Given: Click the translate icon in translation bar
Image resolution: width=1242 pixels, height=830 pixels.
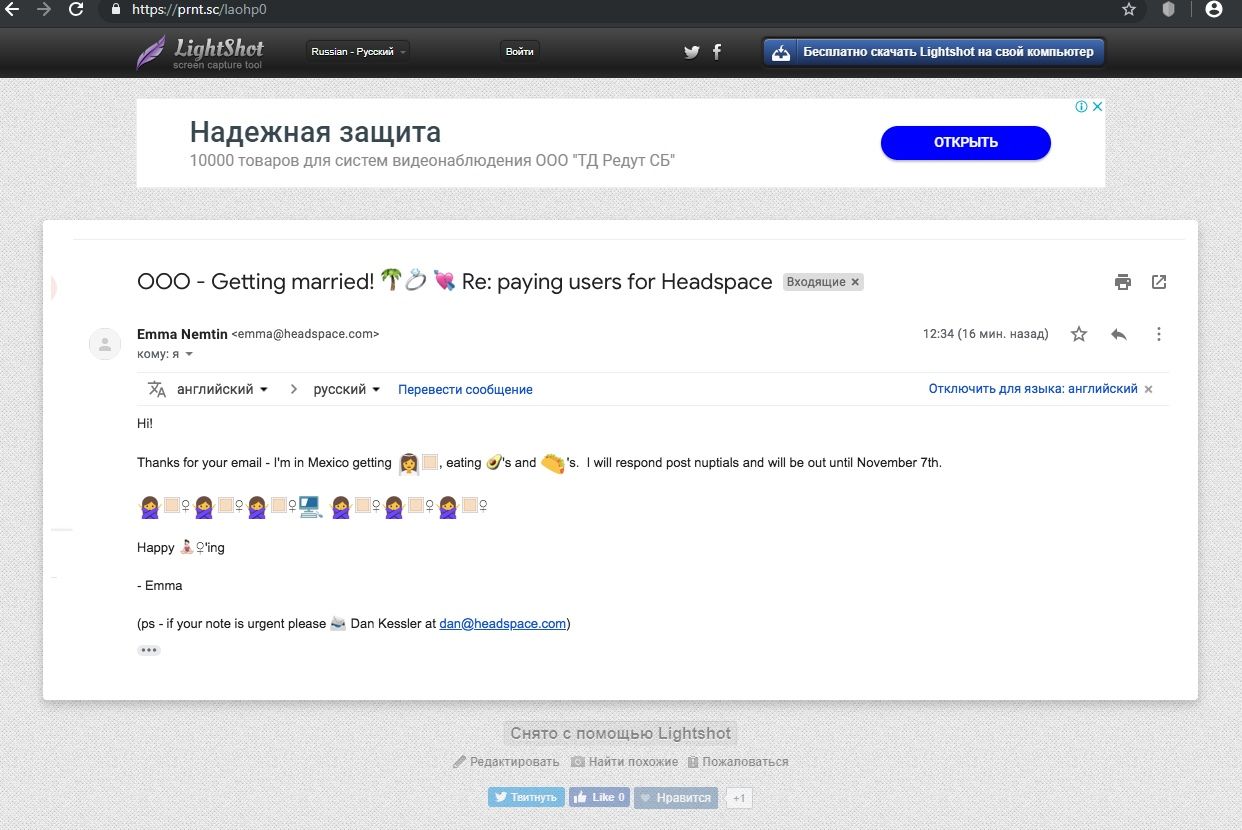Looking at the screenshot, I should [x=157, y=389].
